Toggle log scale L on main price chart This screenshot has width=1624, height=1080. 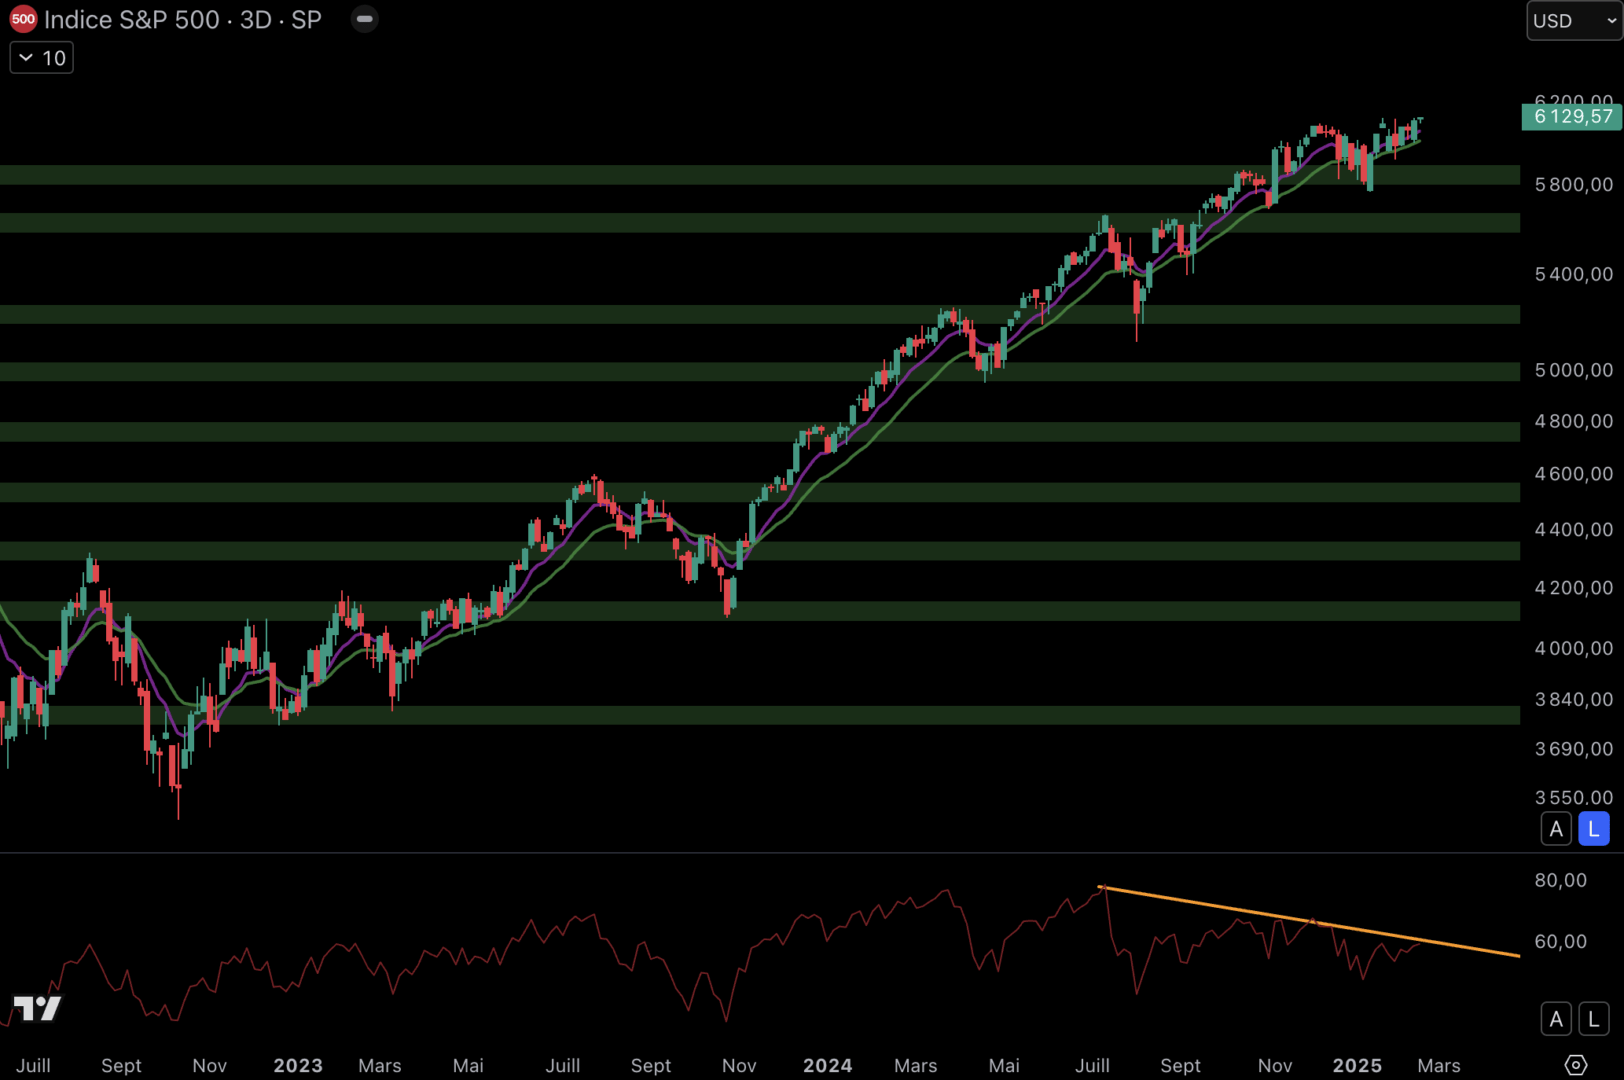pyautogui.click(x=1594, y=829)
